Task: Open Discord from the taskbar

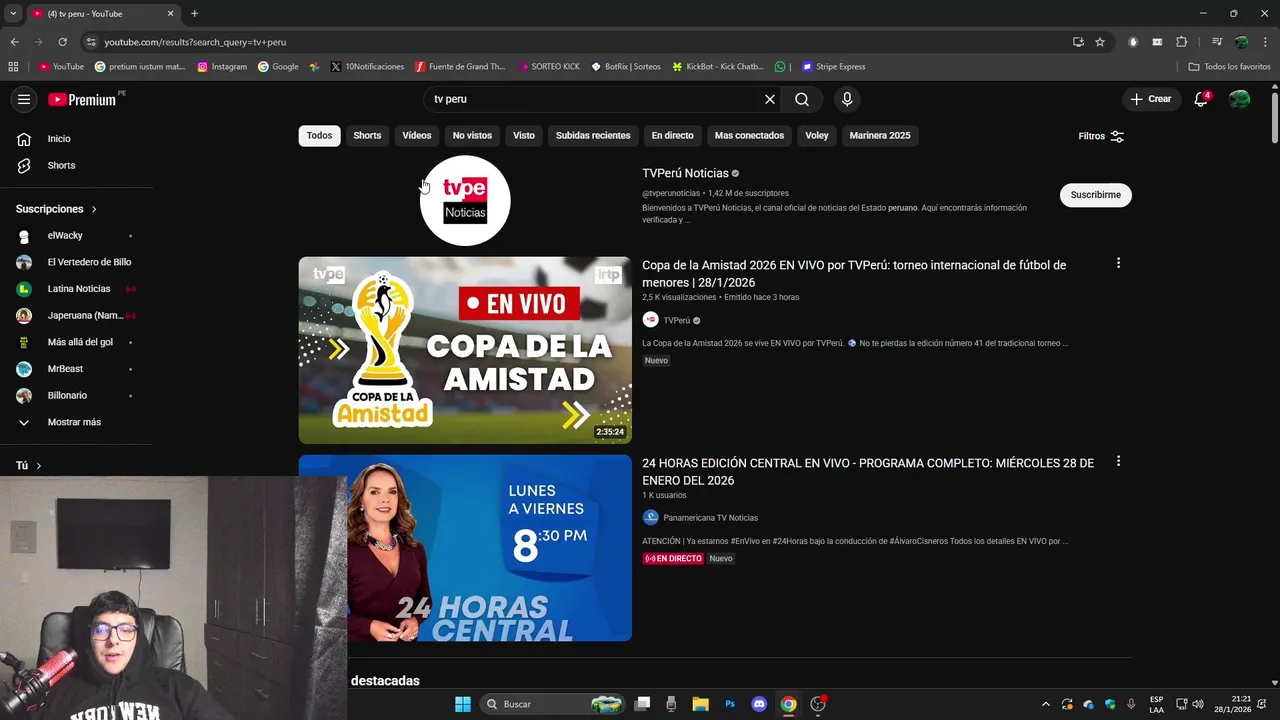Action: coord(759,704)
